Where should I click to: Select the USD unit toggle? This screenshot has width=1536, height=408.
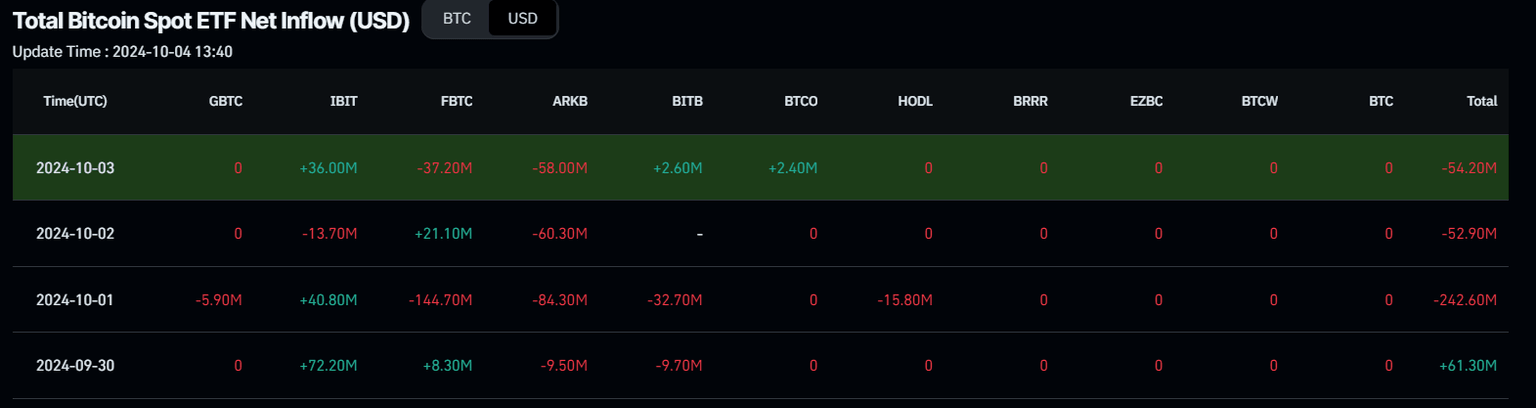pos(522,19)
